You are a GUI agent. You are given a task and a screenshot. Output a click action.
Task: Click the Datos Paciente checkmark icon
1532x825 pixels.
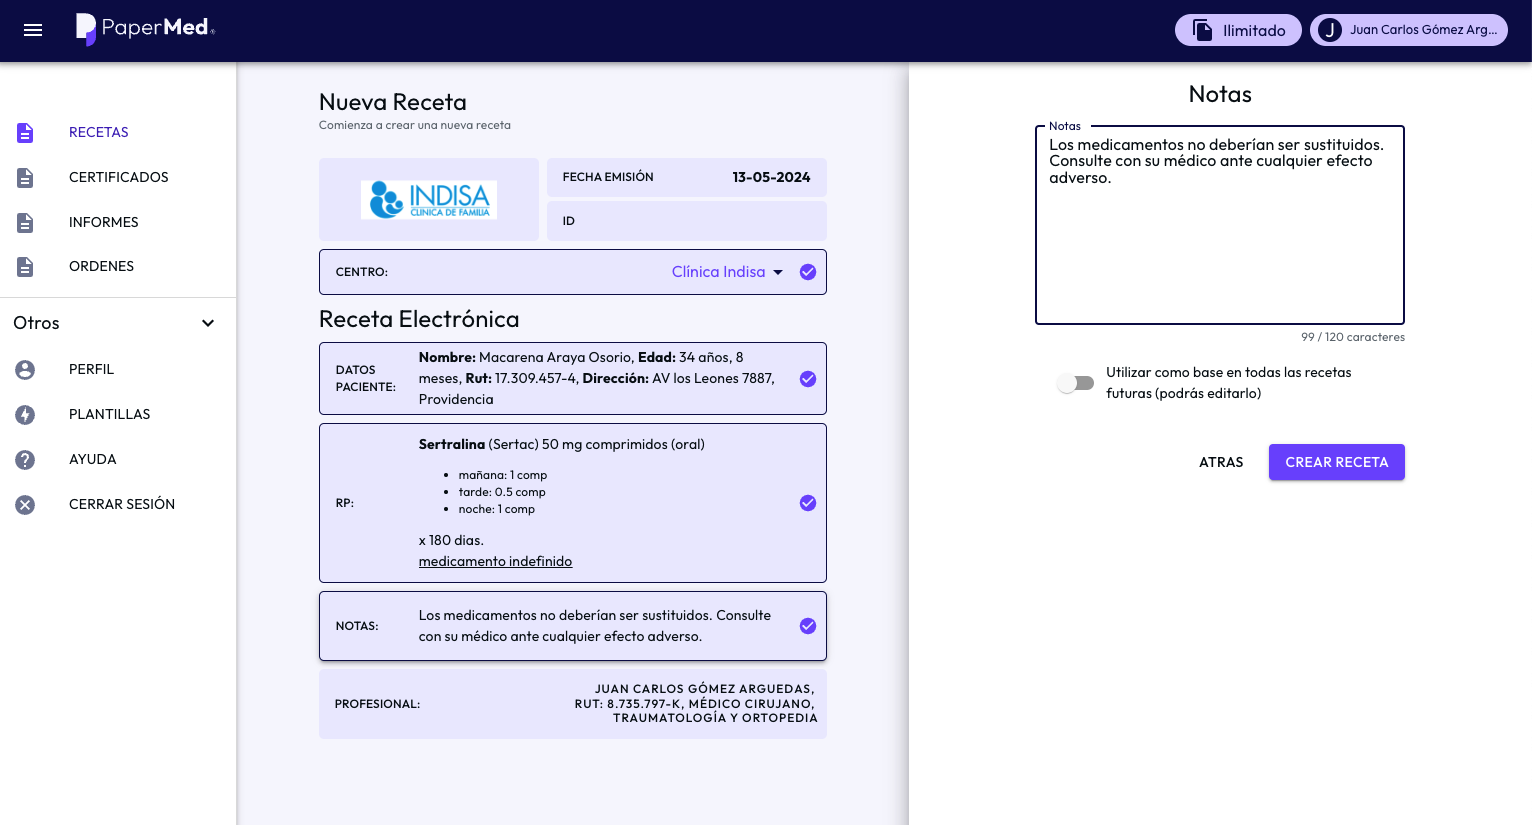(x=808, y=379)
